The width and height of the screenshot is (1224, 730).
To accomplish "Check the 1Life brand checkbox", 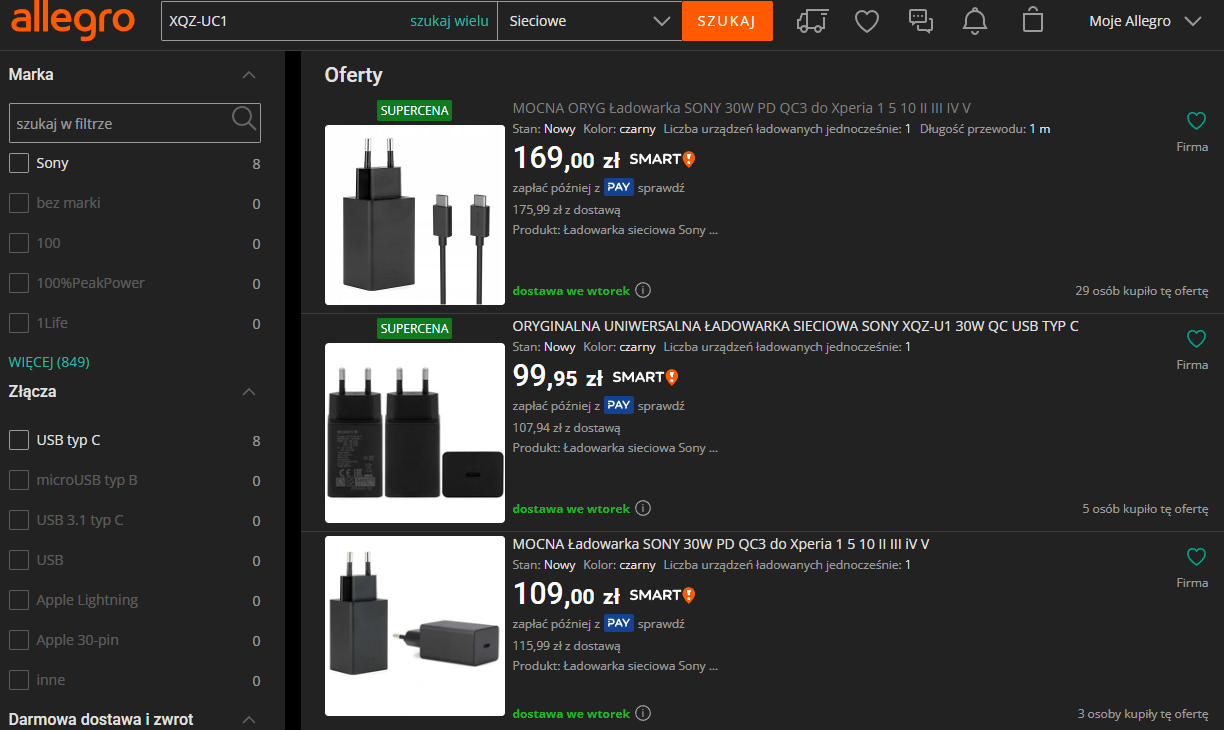I will point(19,323).
